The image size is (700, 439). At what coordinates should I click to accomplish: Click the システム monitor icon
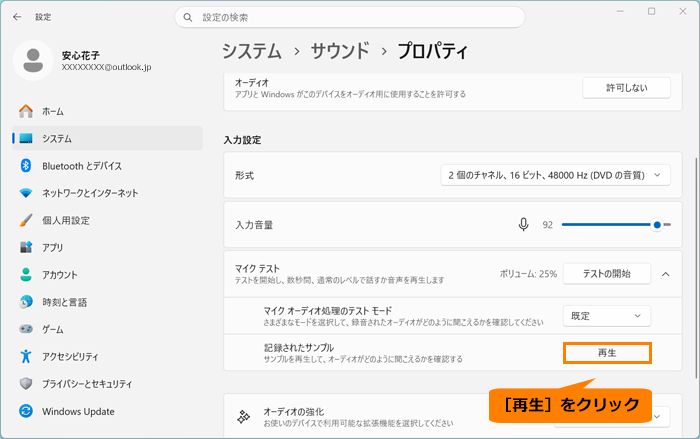click(x=26, y=138)
